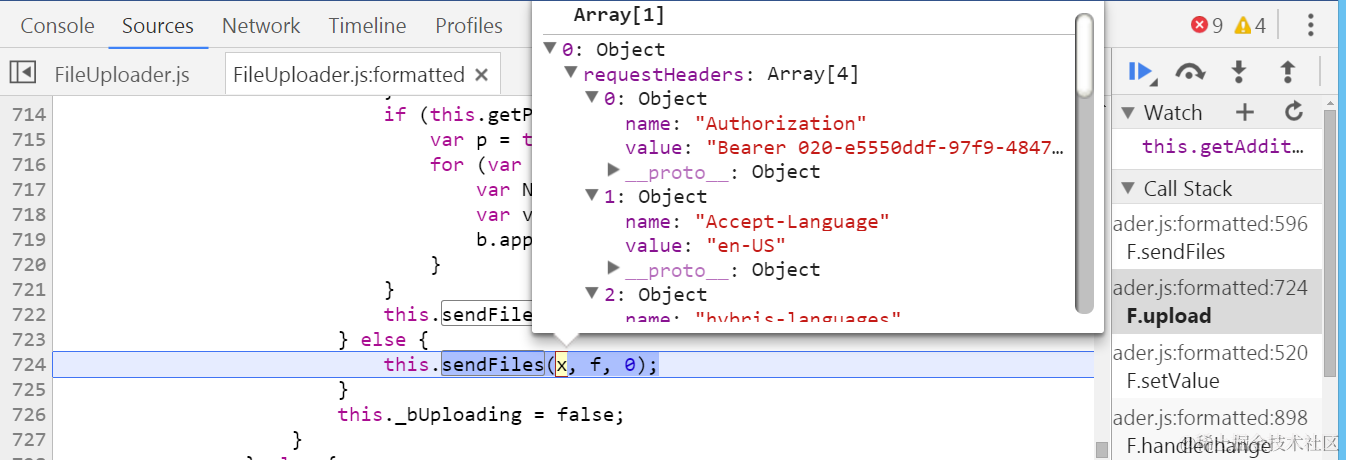The height and width of the screenshot is (460, 1346).
Task: Select the F.sendFiles call stack frame
Action: click(x=1216, y=238)
